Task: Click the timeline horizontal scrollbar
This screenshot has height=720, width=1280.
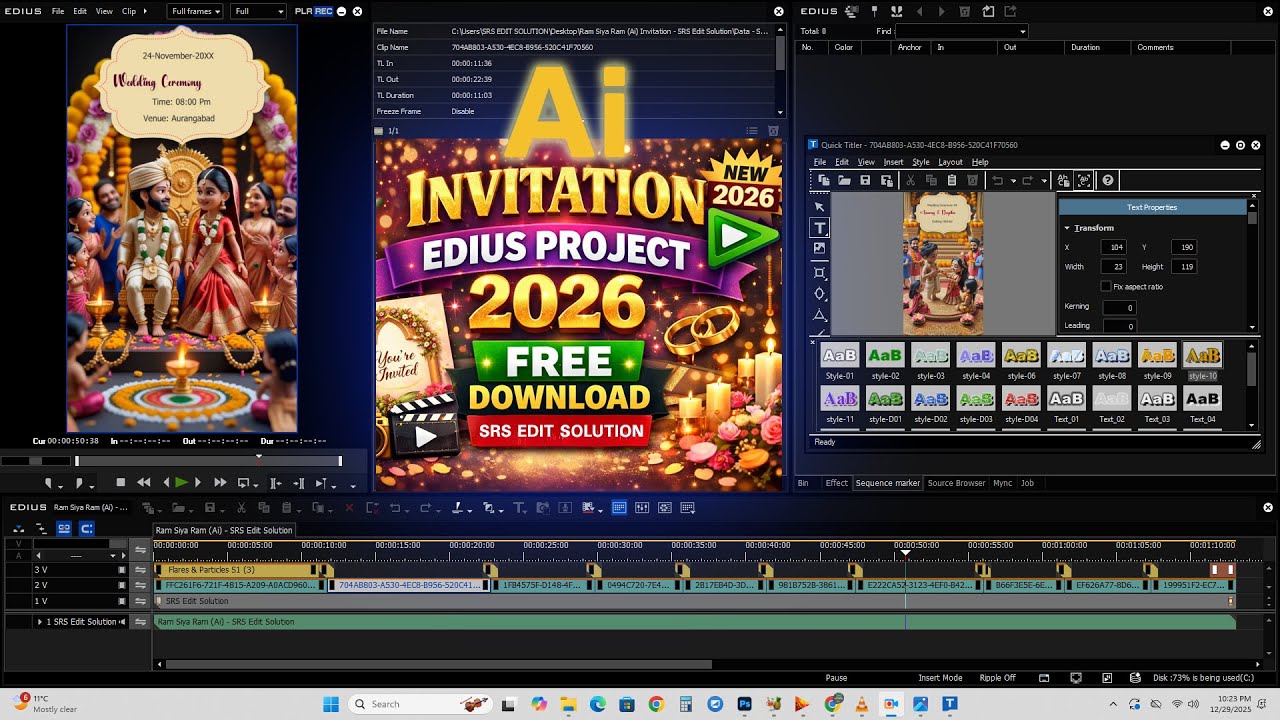Action: click(x=438, y=664)
